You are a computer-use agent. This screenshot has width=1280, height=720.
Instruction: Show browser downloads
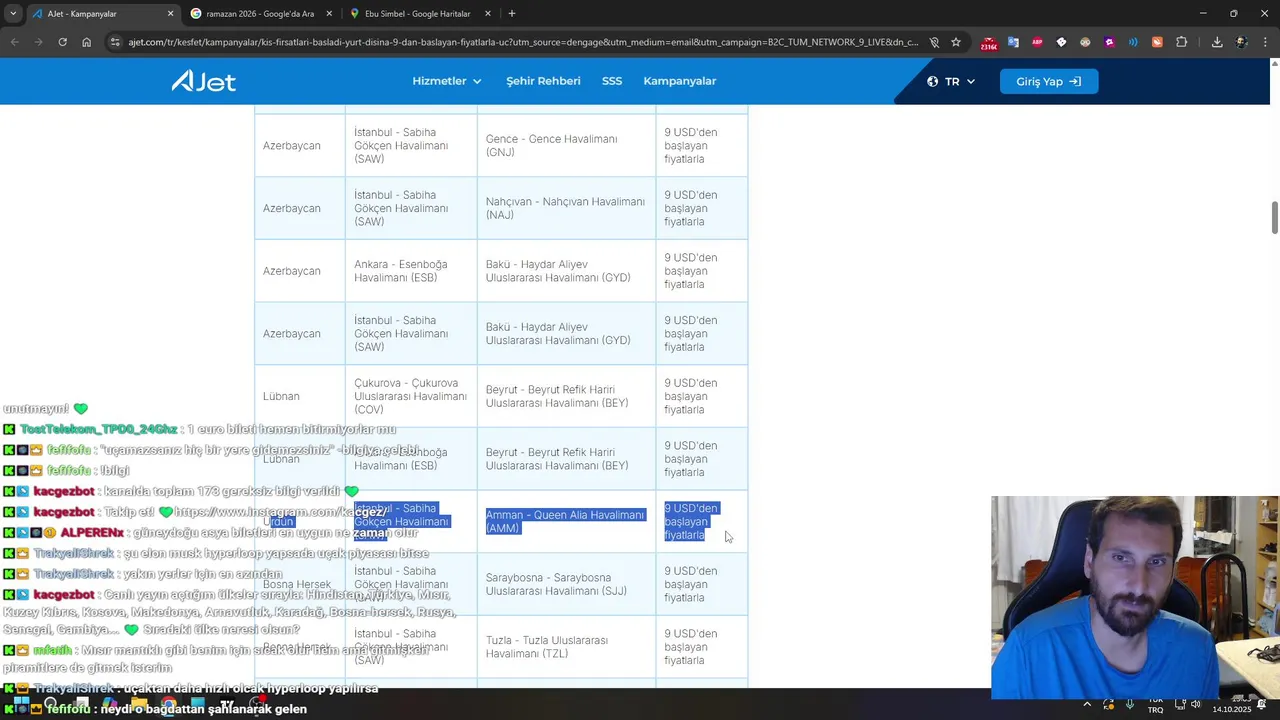[x=1217, y=42]
